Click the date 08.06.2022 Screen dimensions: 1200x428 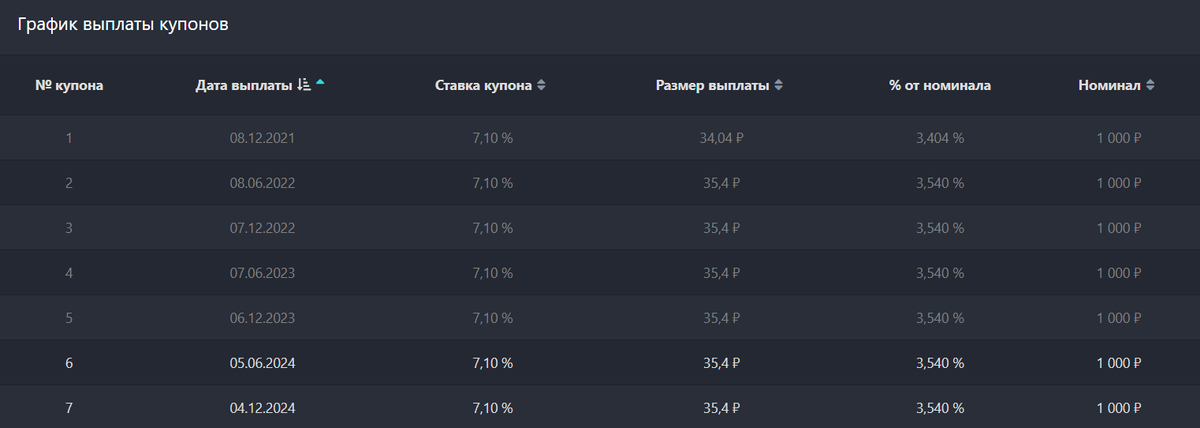click(x=262, y=183)
